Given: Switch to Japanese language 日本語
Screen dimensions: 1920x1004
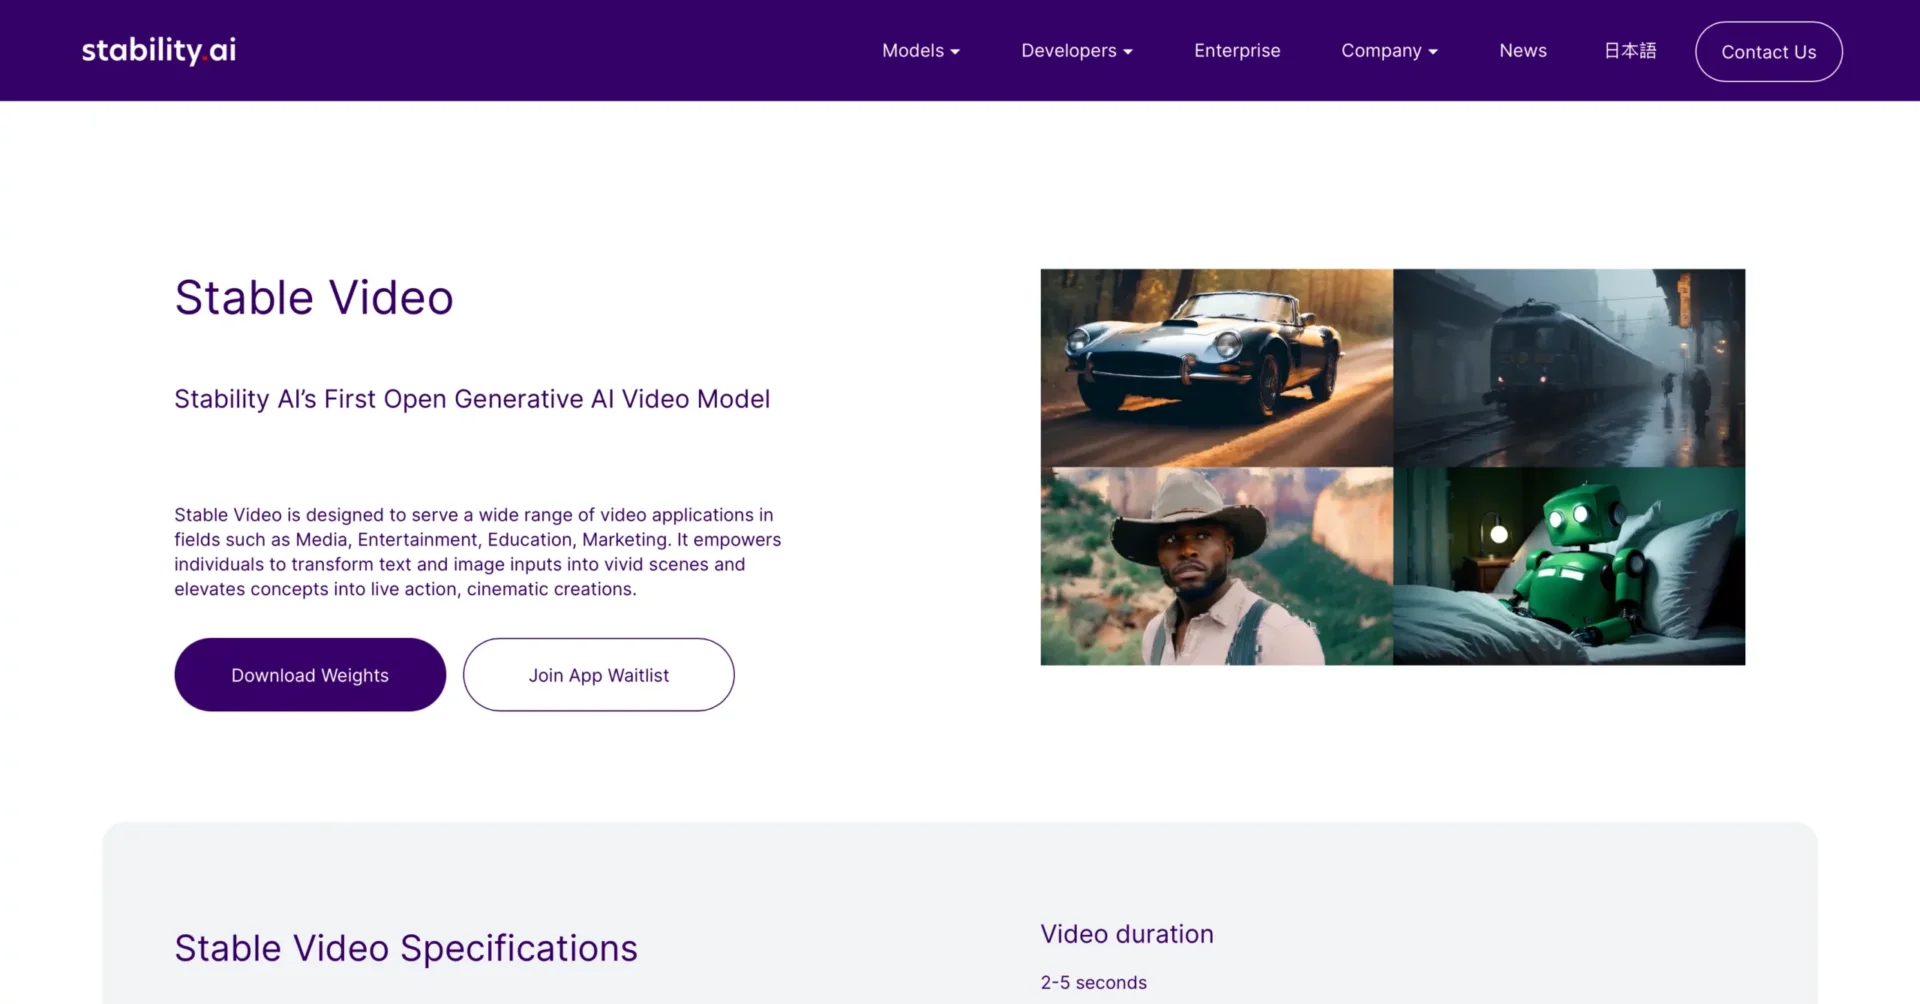Looking at the screenshot, I should pos(1630,51).
